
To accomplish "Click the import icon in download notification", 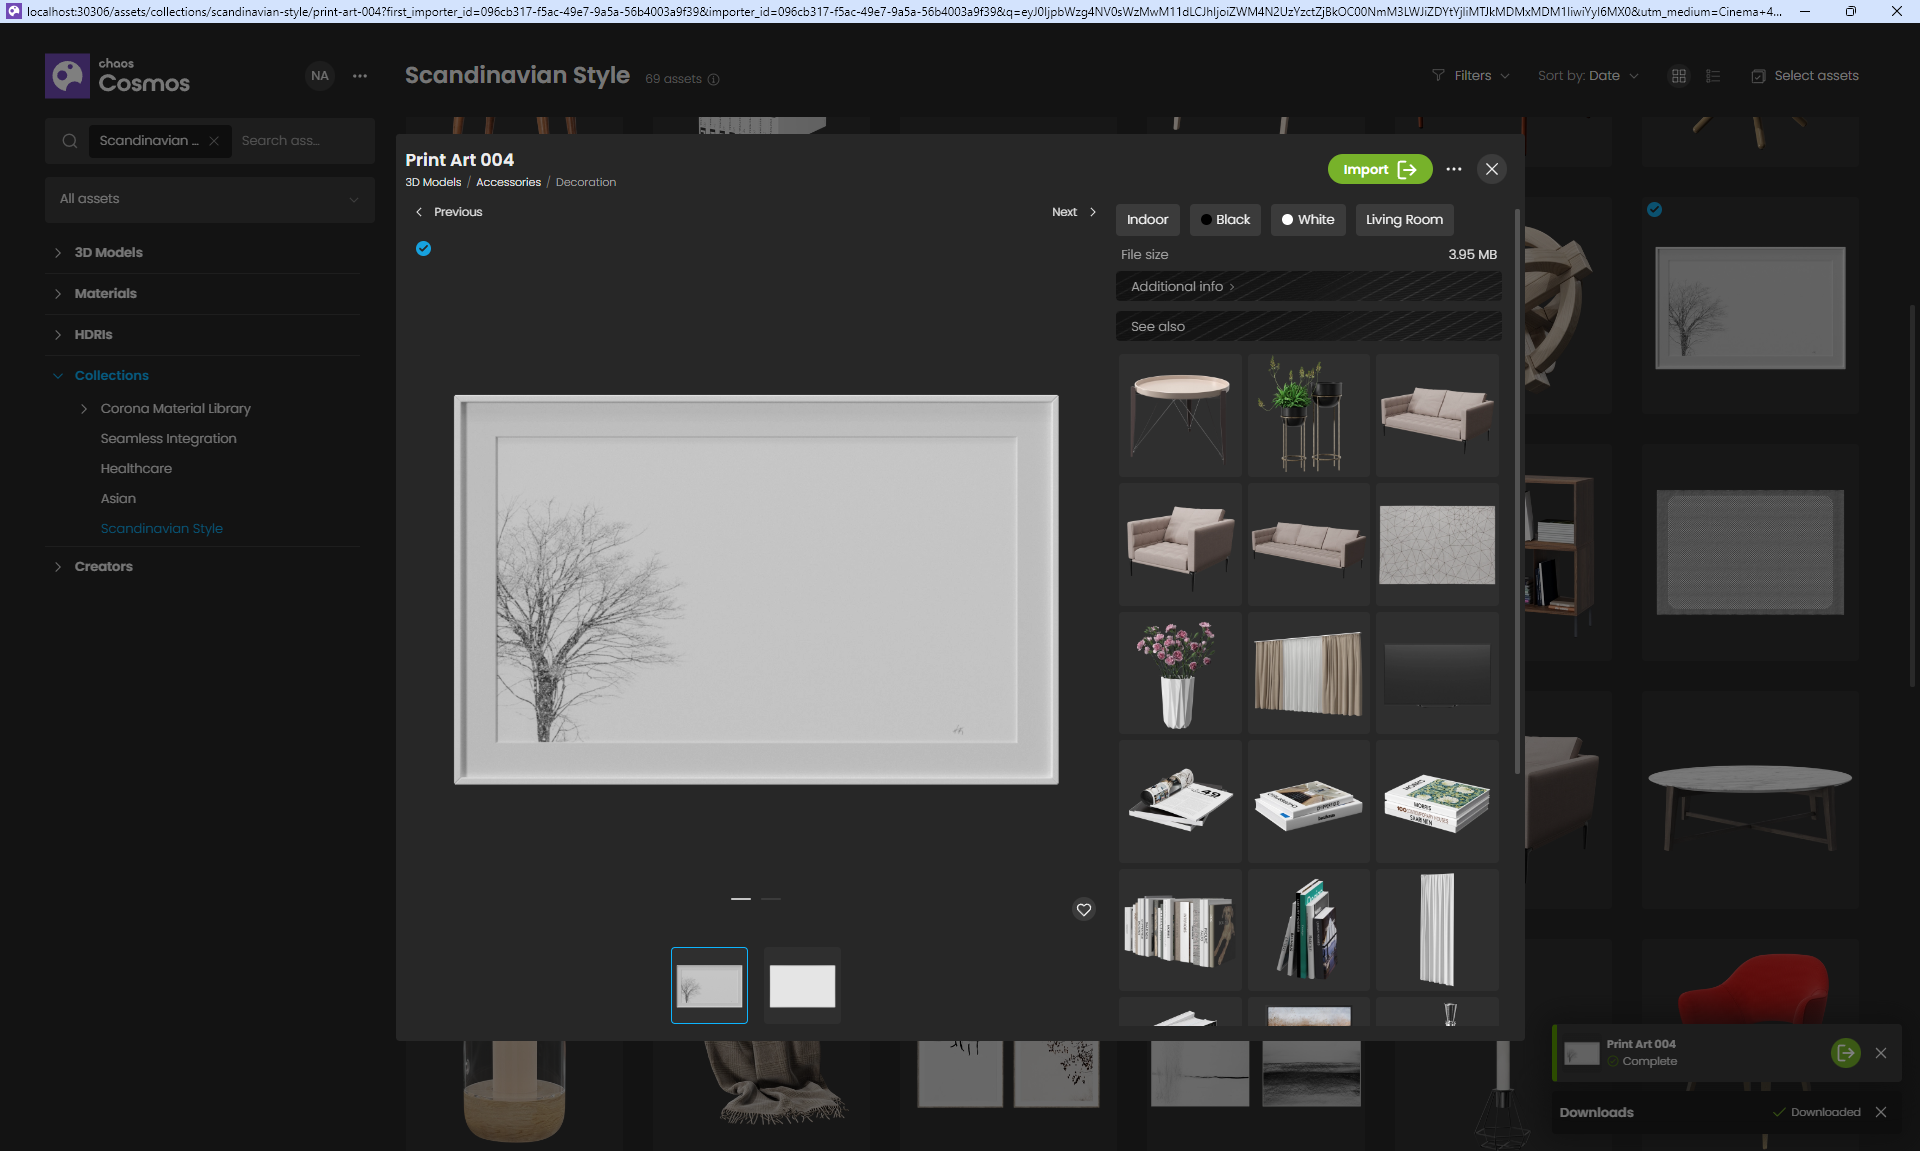I will [x=1845, y=1052].
